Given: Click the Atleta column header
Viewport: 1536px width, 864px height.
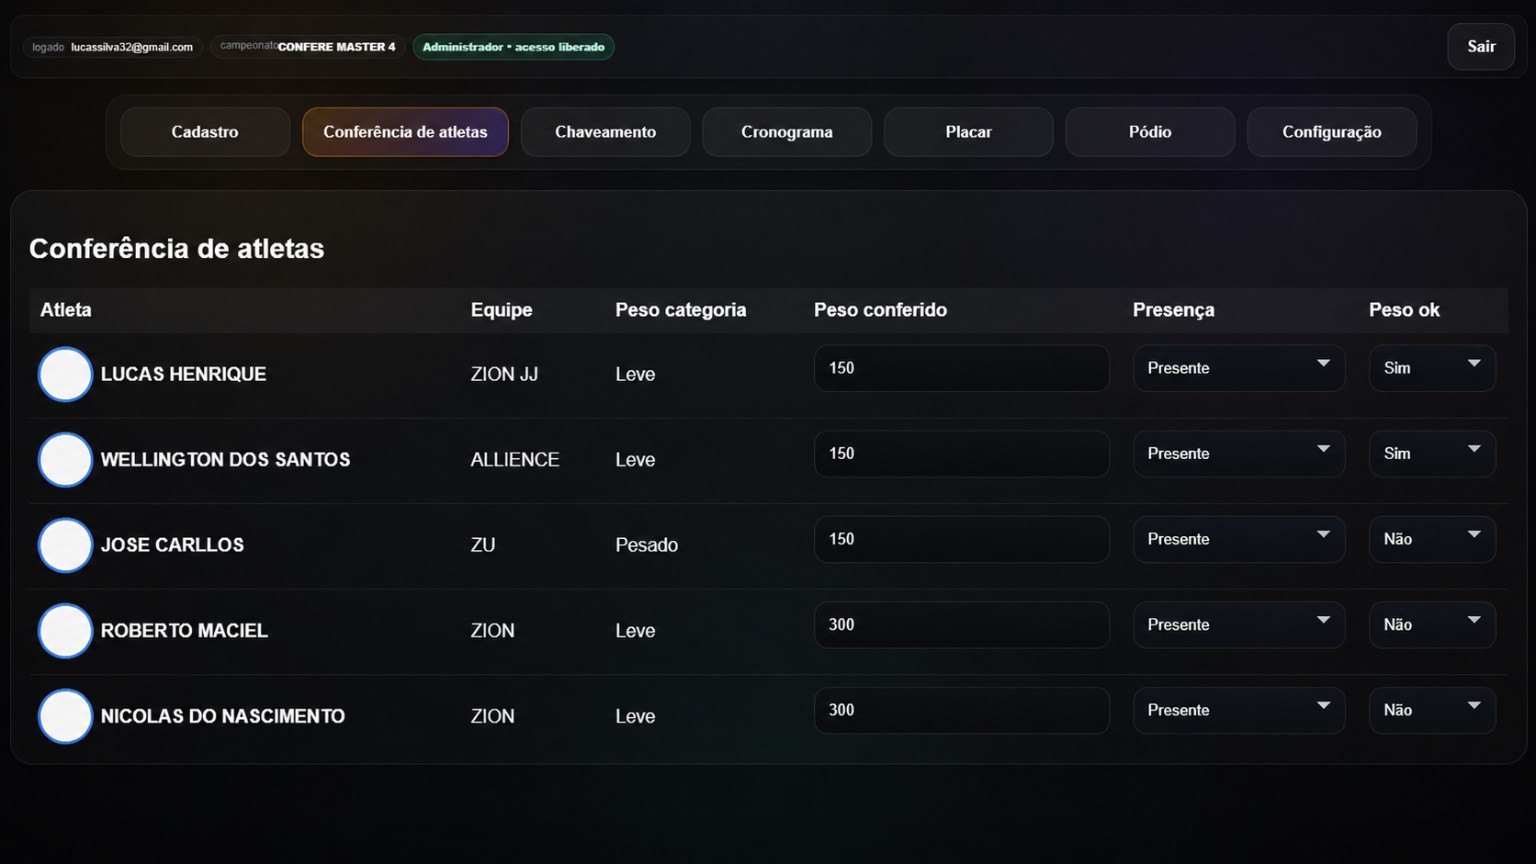Looking at the screenshot, I should point(66,310).
